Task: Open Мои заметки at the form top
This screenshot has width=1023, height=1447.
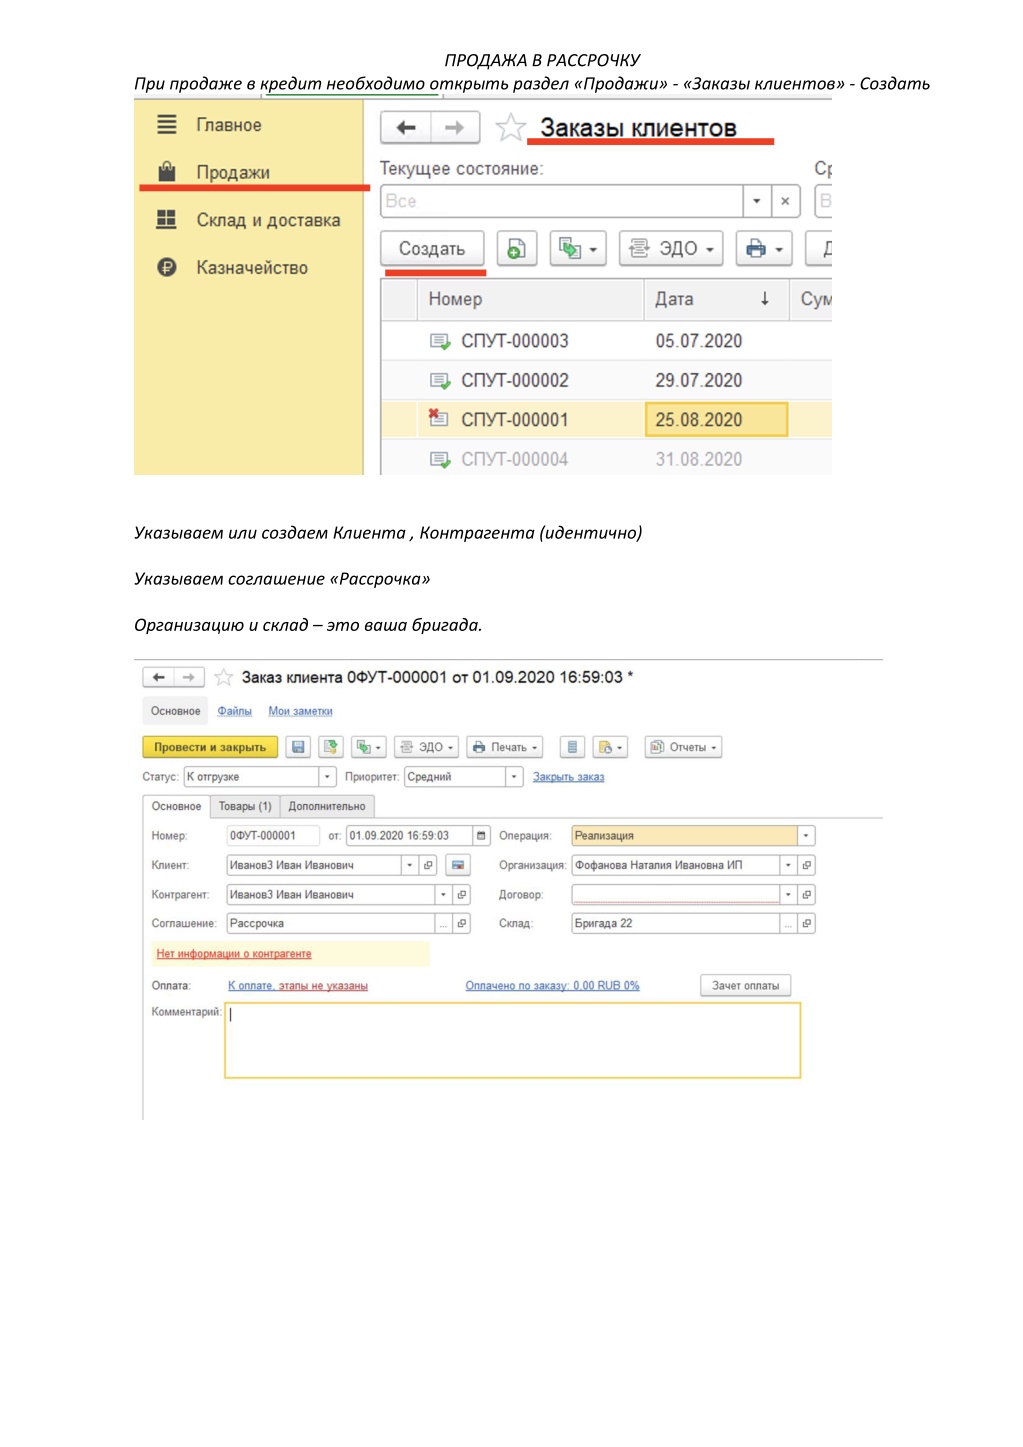Action: (300, 711)
